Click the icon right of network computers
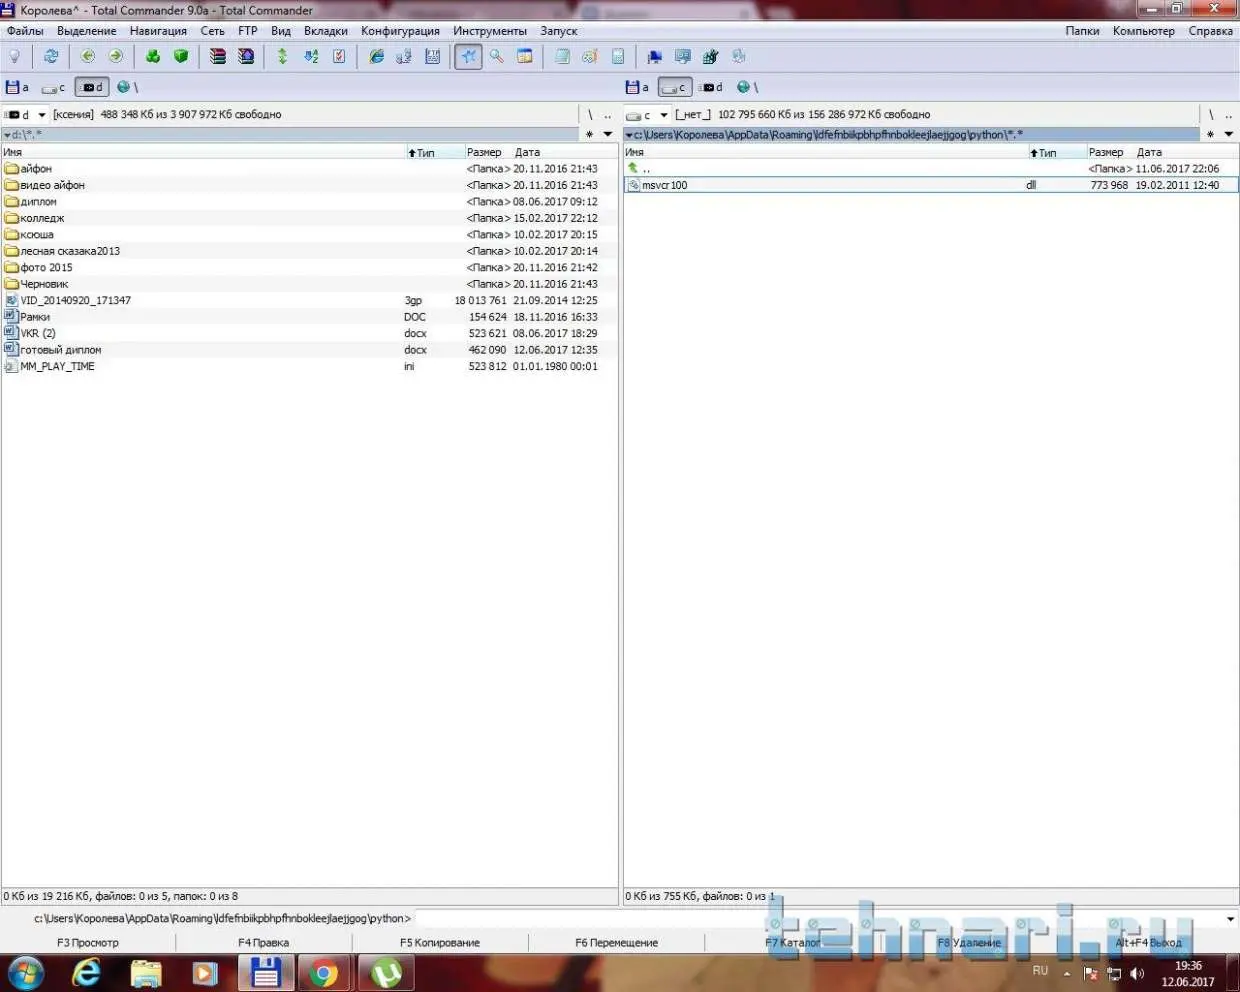 coord(433,57)
